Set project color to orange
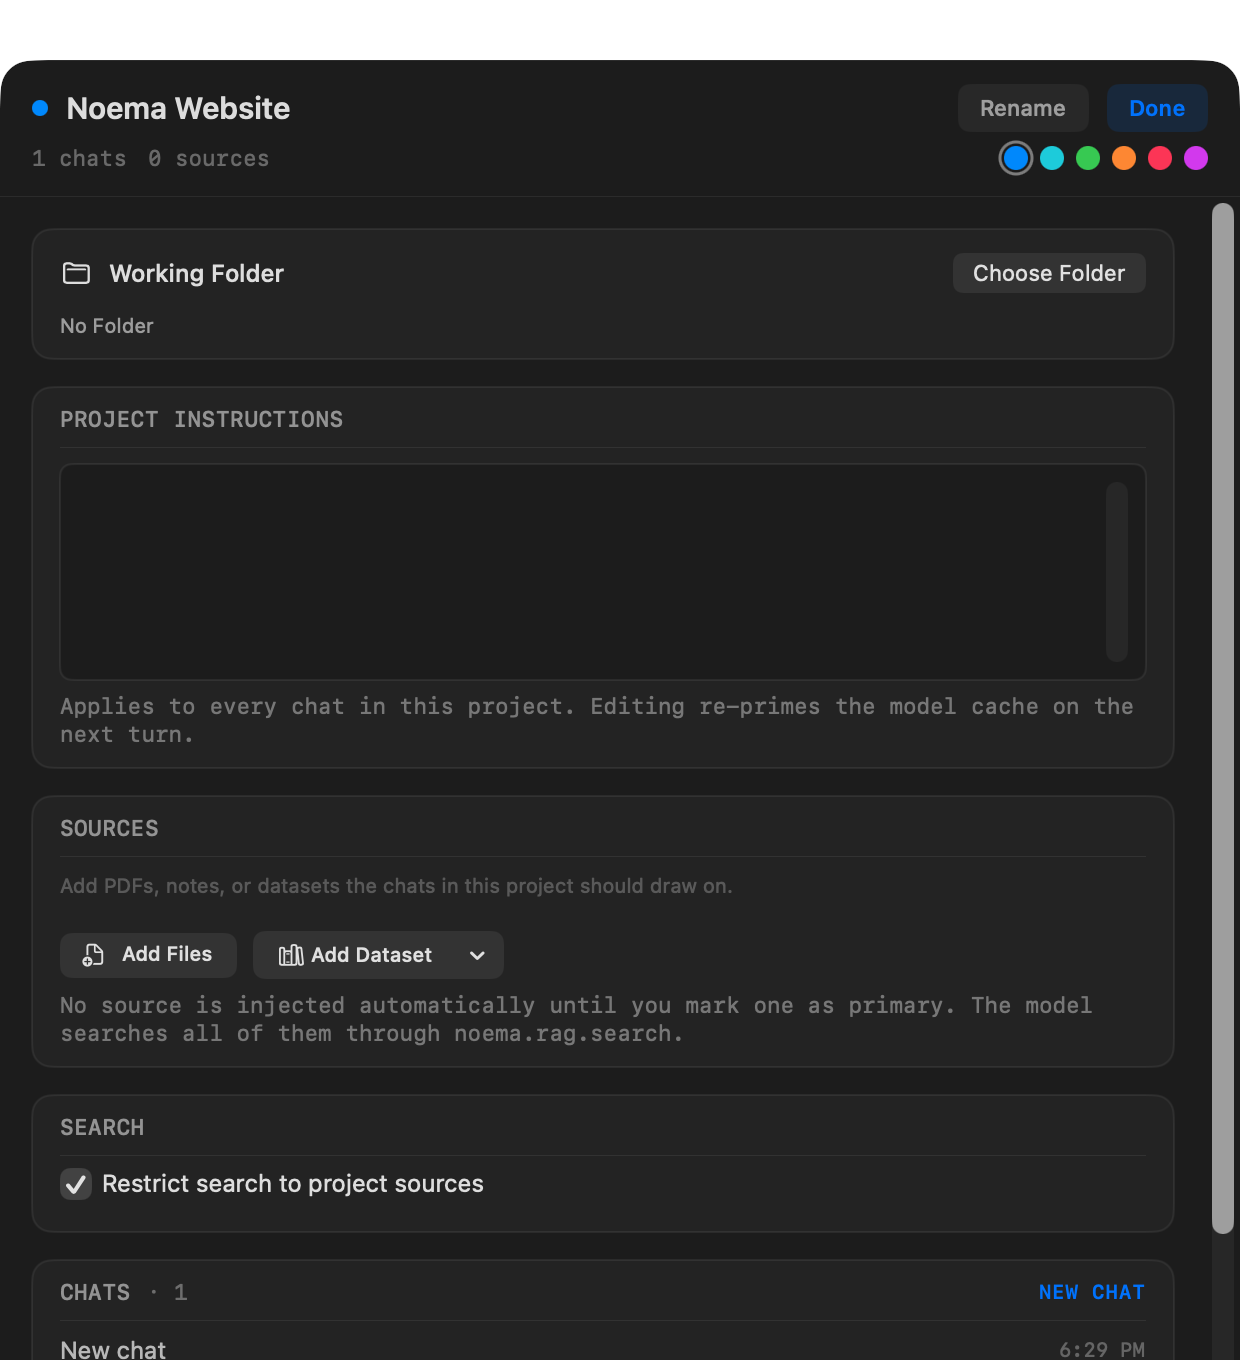This screenshot has width=1240, height=1360. [x=1124, y=158]
